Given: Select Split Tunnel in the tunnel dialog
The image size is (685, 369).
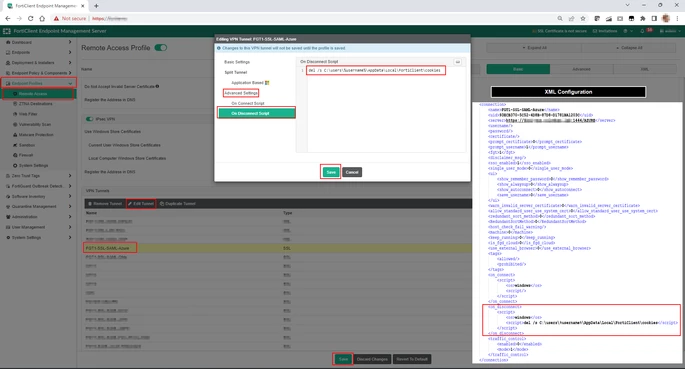Looking at the screenshot, I should pyautogui.click(x=236, y=72).
